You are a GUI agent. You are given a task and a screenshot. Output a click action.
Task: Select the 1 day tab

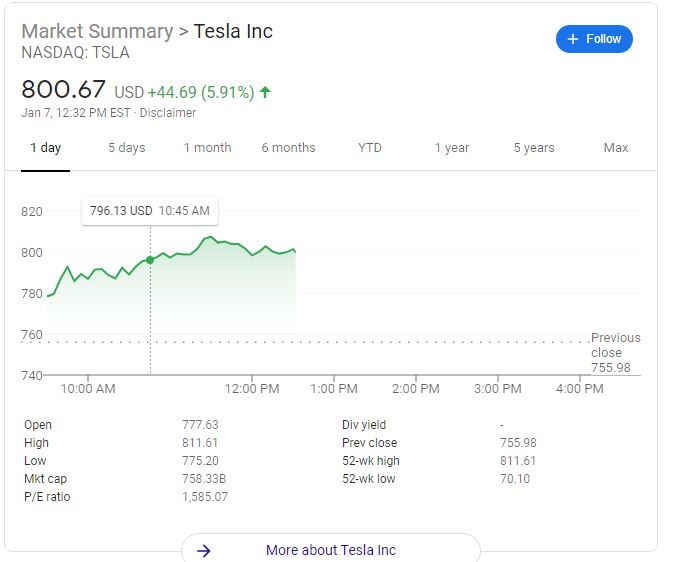click(x=45, y=148)
